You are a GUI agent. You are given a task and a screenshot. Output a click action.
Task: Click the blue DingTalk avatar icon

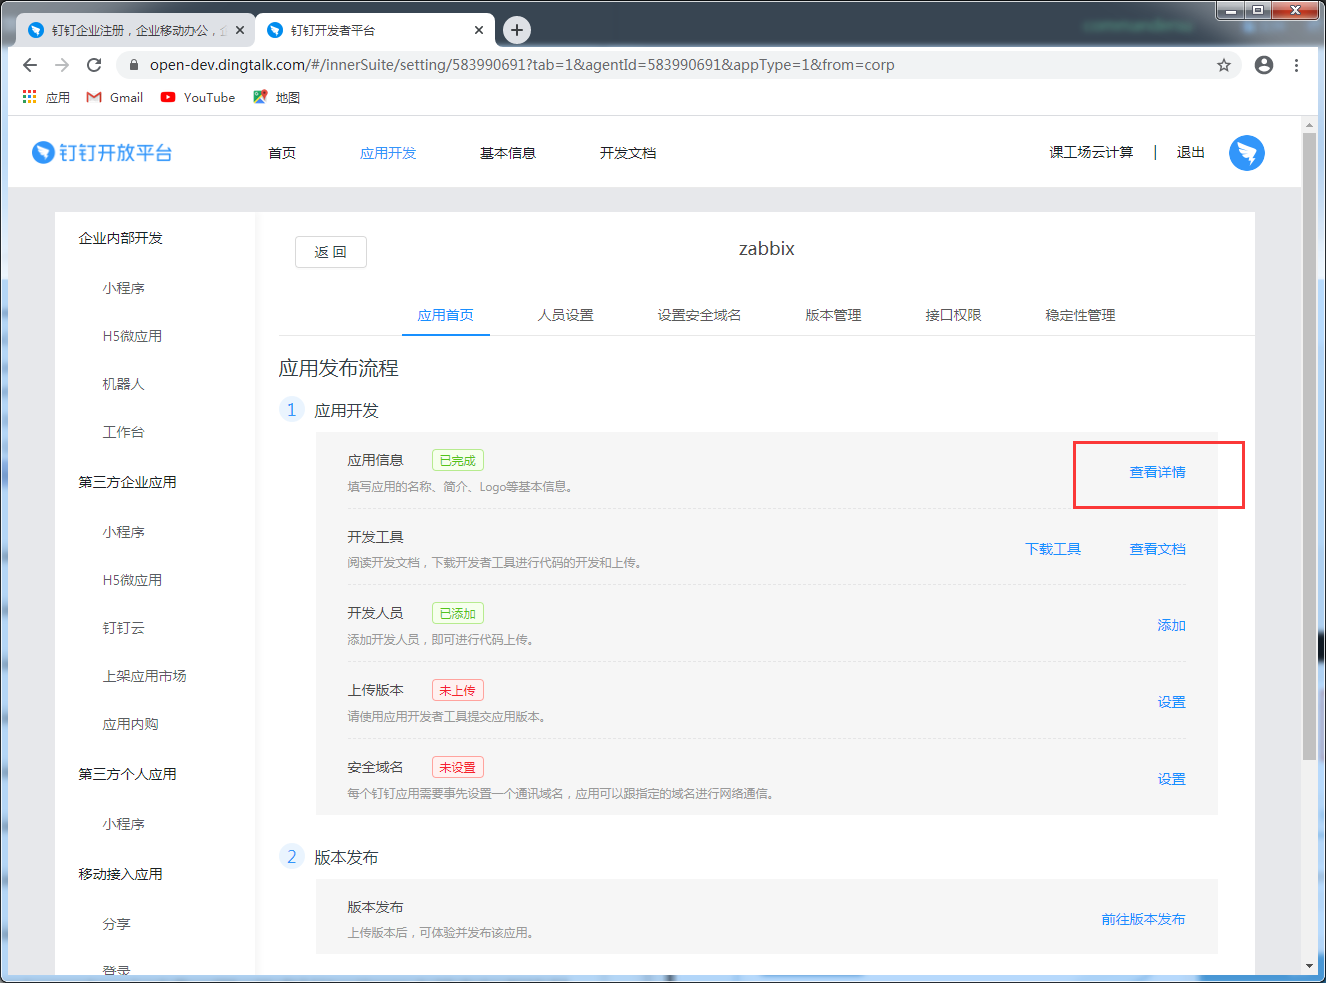1247,153
